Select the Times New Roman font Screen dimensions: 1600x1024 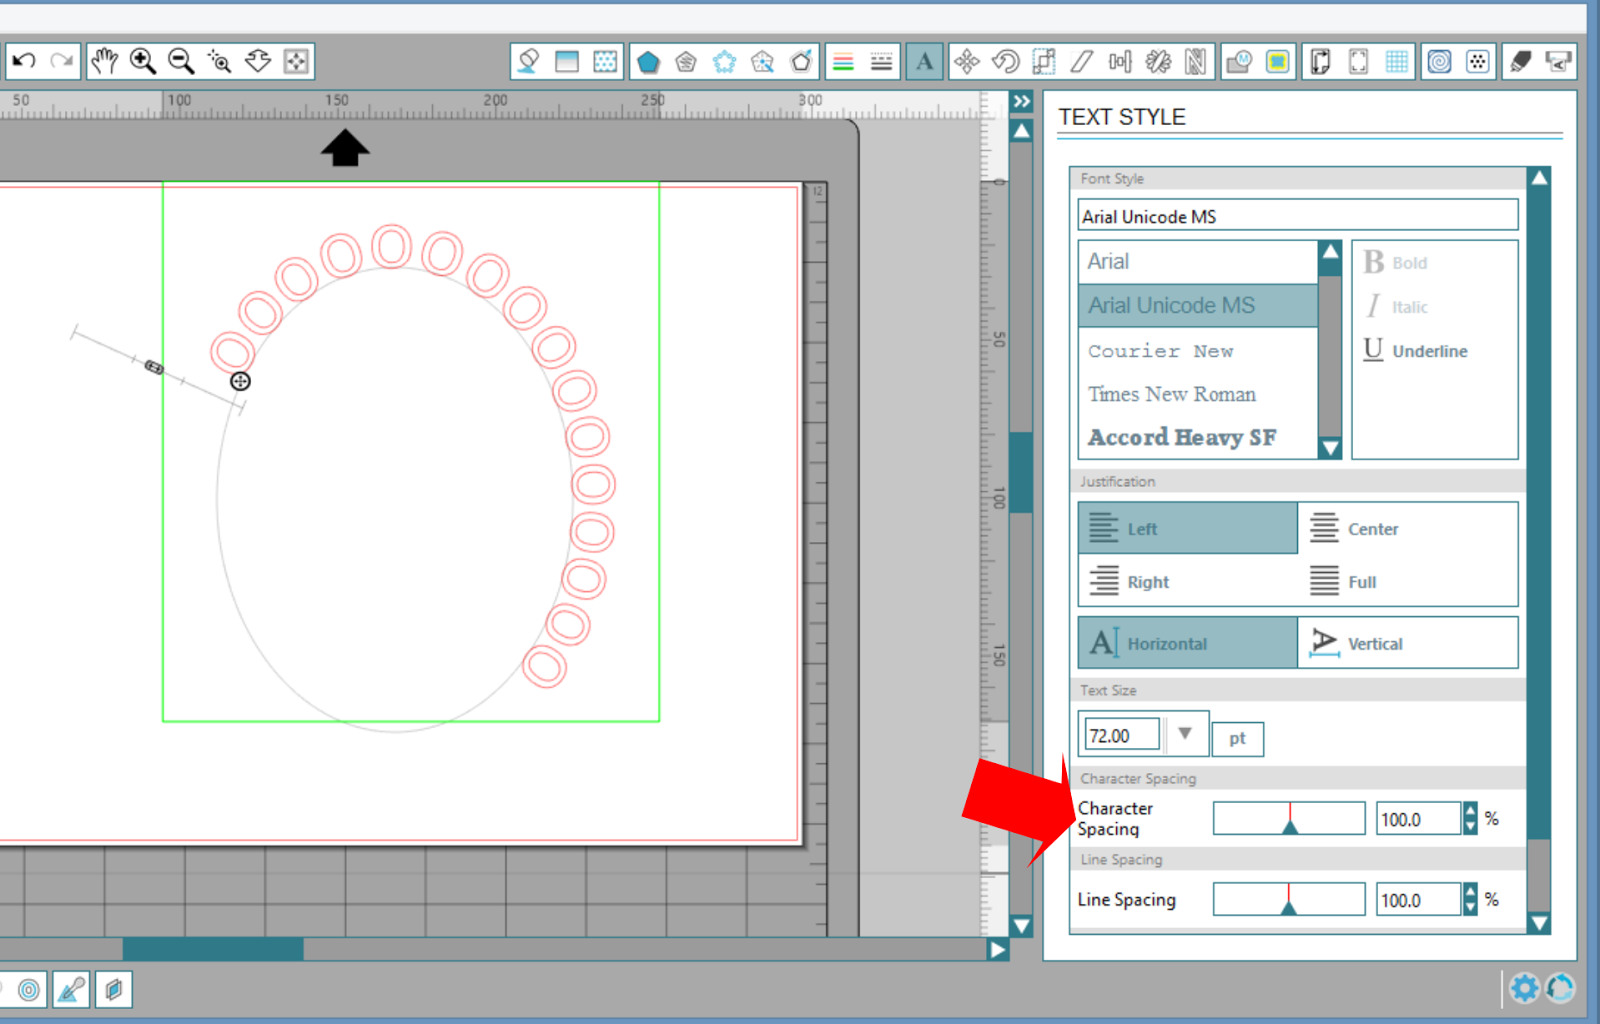coord(1171,394)
